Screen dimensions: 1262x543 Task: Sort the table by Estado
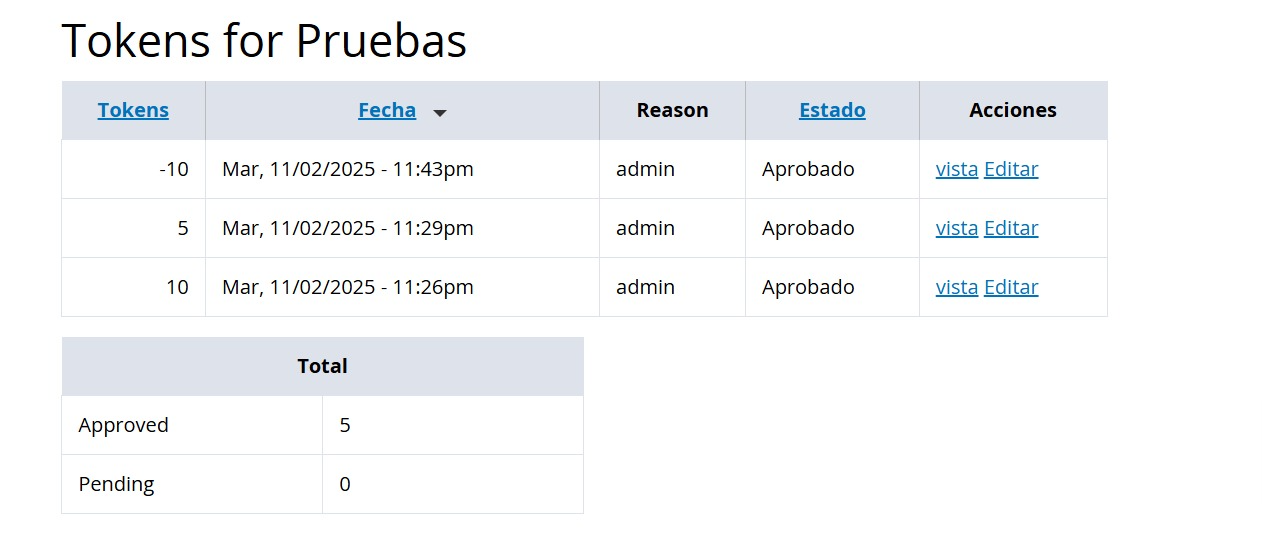point(832,111)
